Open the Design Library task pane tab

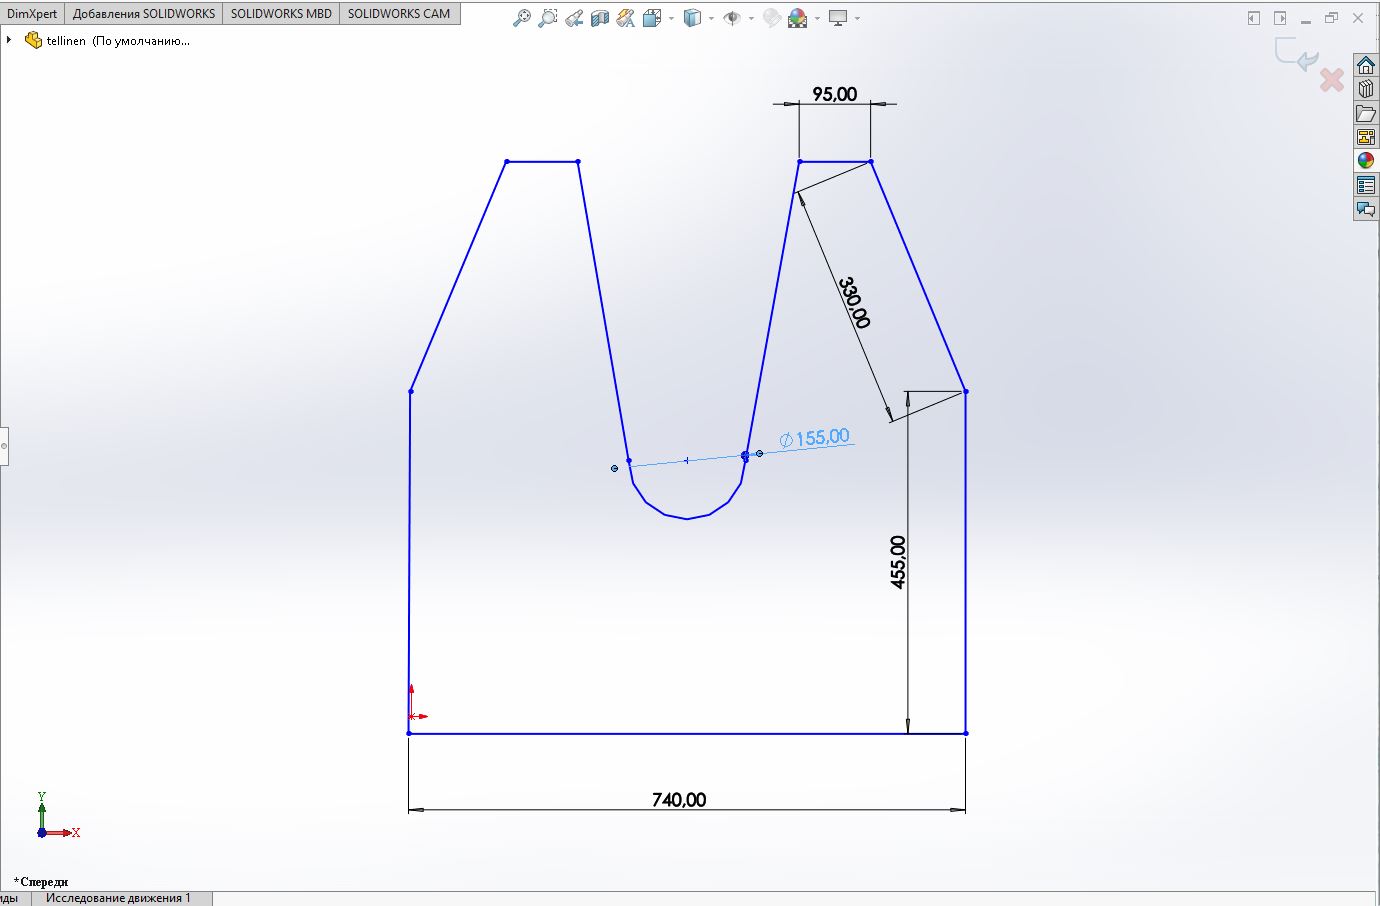point(1366,89)
